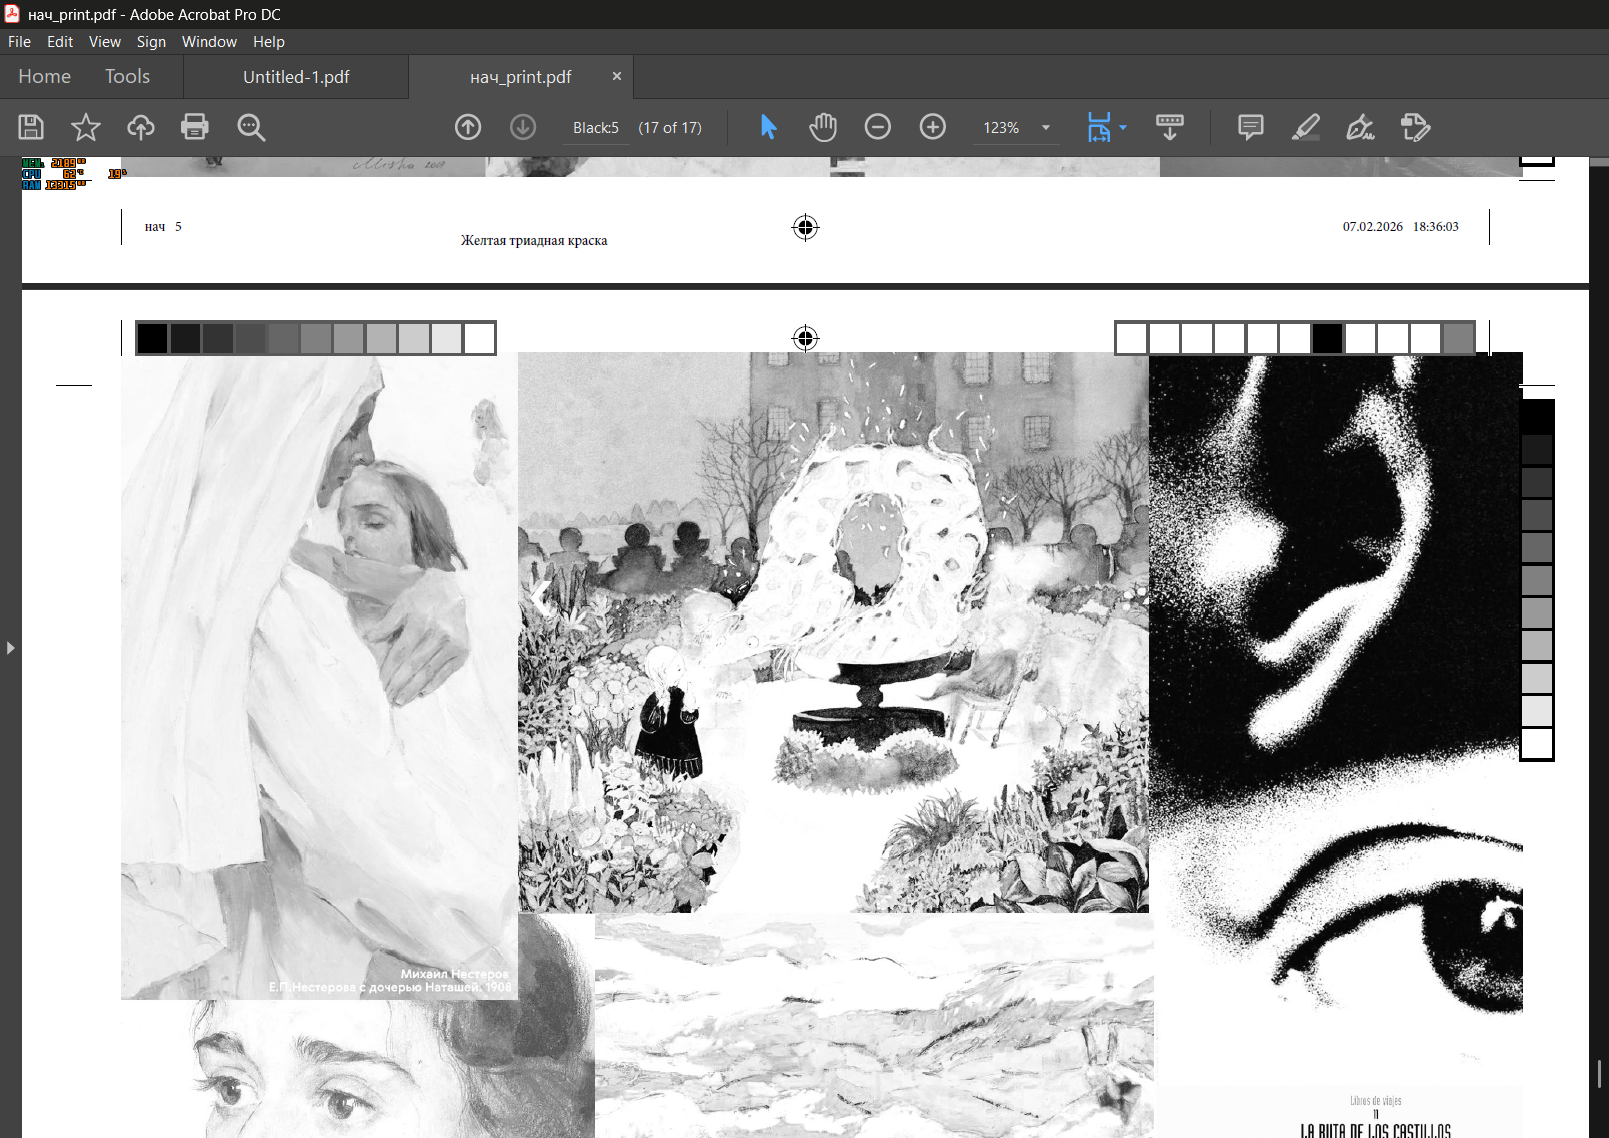Click the 123% zoom value field
Screen dimensions: 1609x1138
(x=1001, y=128)
